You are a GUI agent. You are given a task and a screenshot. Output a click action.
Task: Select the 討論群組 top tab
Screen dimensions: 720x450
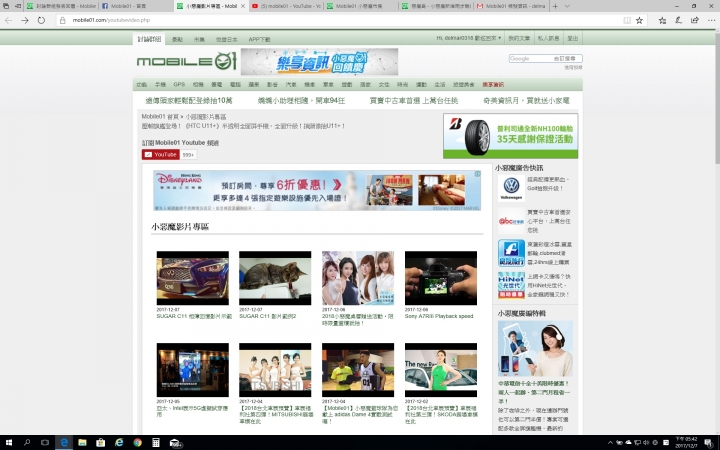149,39
